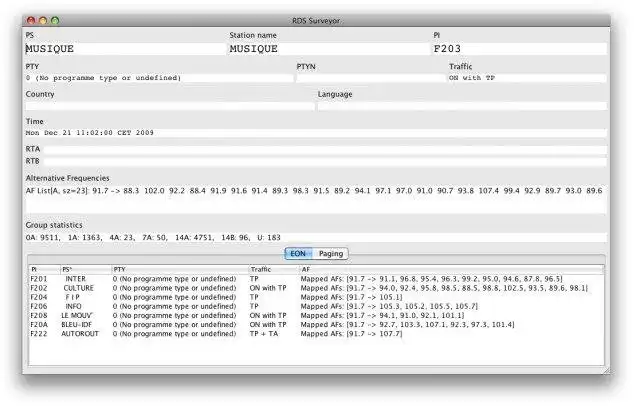Click the LE MOUV' station name cell
The width and height of the screenshot is (640, 406).
click(x=77, y=316)
